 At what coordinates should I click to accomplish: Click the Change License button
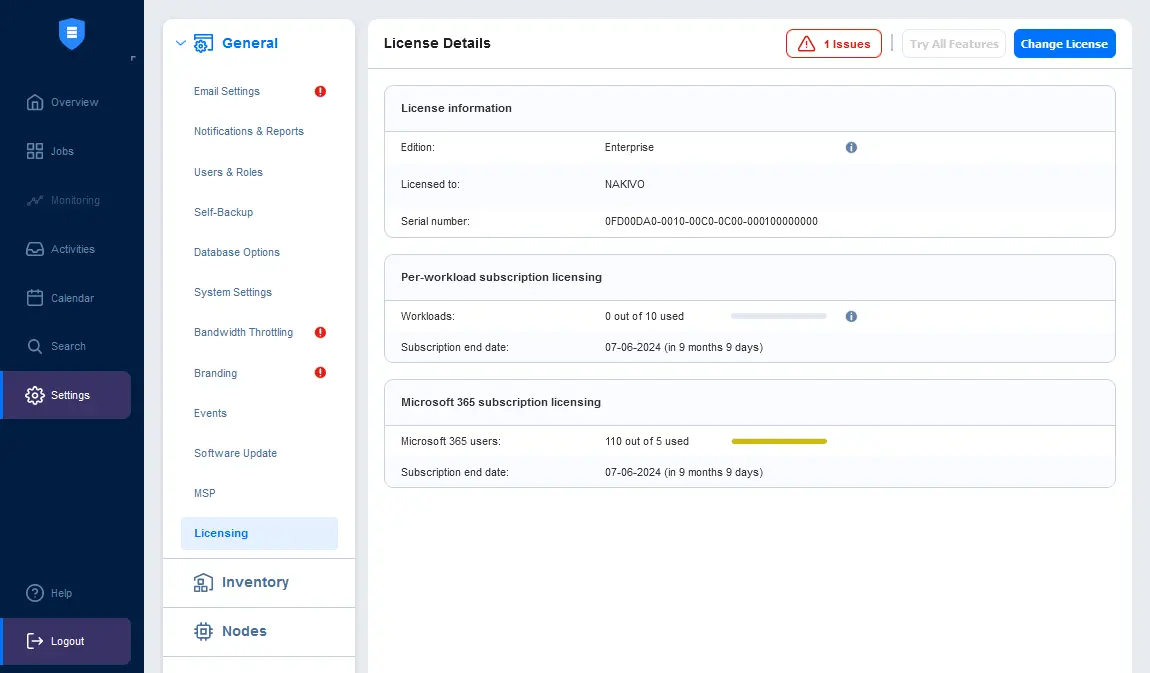pyautogui.click(x=1064, y=44)
